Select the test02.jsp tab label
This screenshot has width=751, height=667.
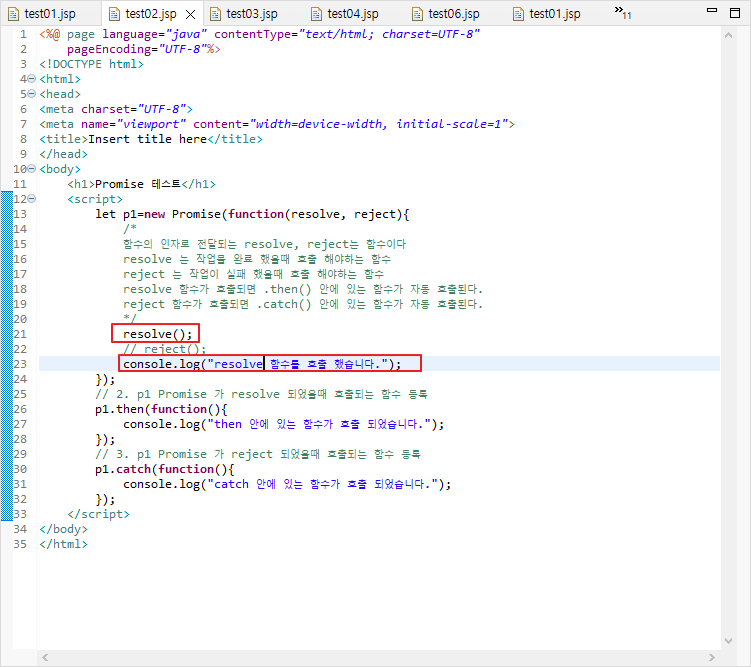151,14
